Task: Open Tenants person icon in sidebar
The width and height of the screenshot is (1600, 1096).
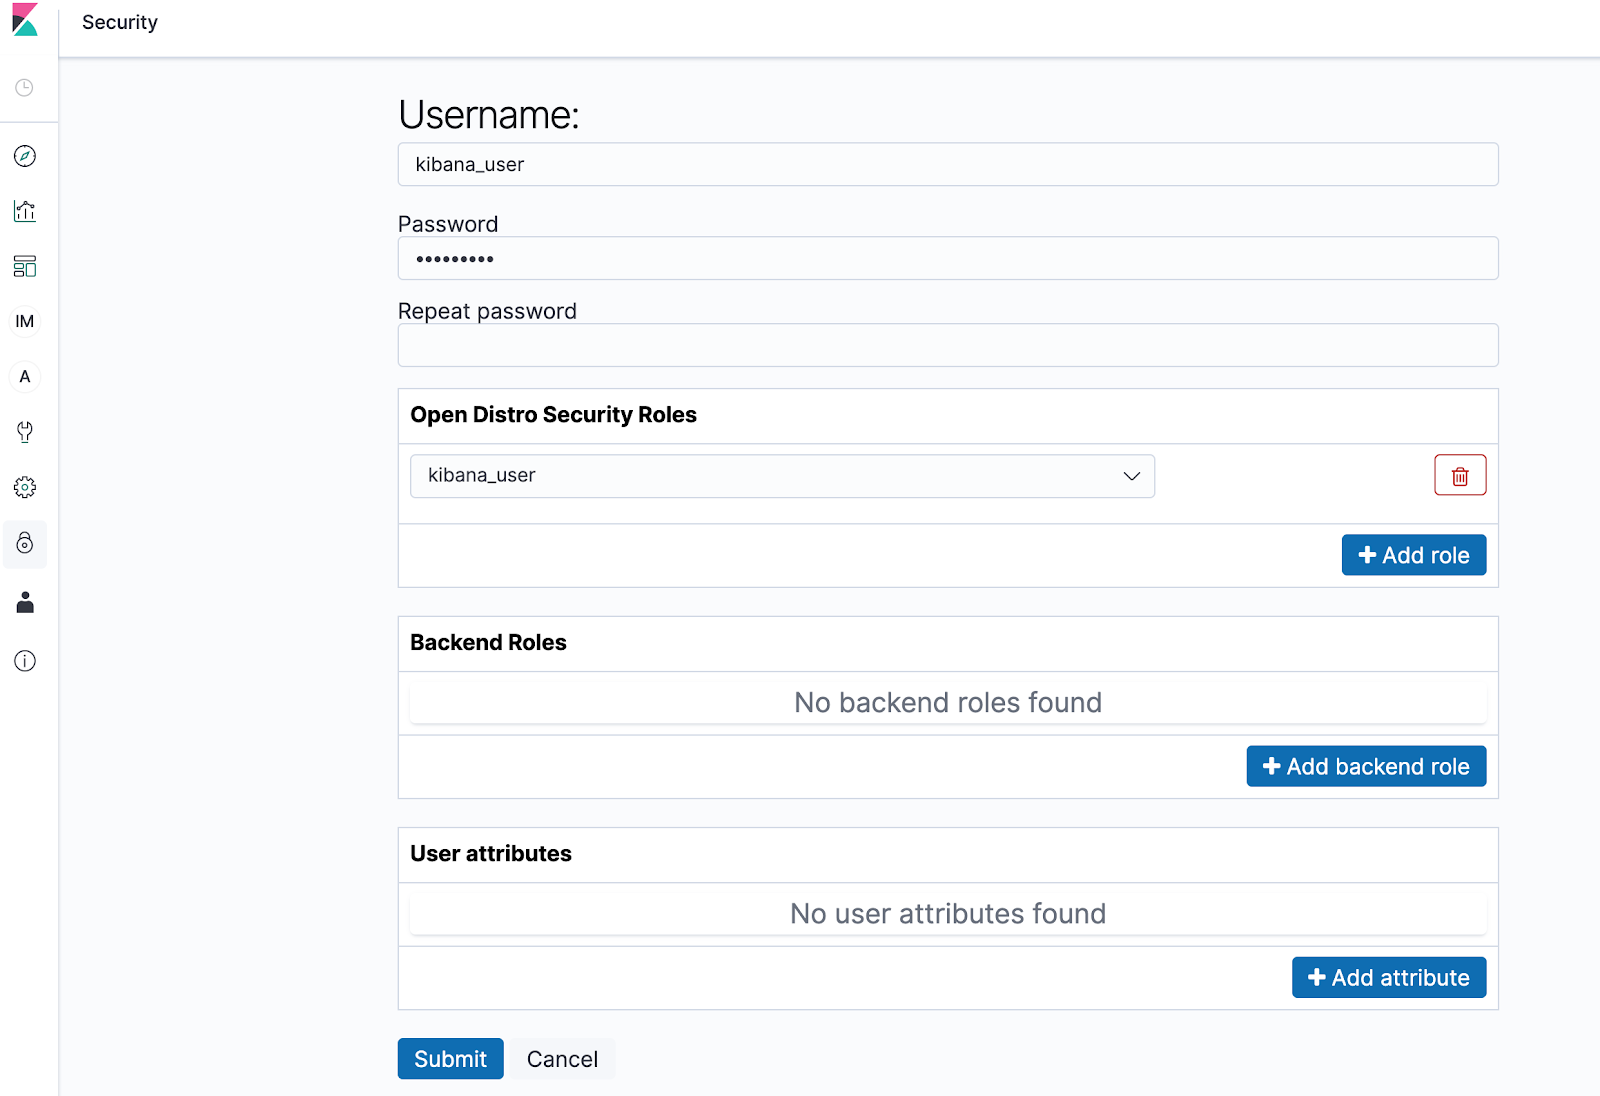Action: click(x=25, y=602)
